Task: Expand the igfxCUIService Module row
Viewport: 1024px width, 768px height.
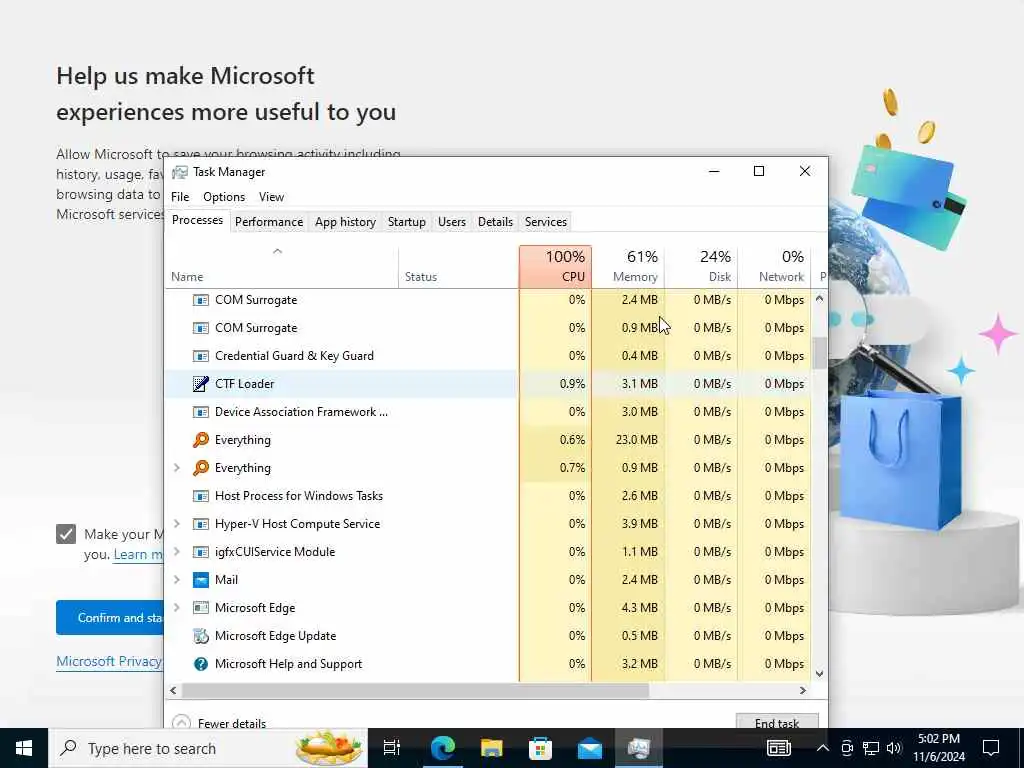Action: pos(176,552)
